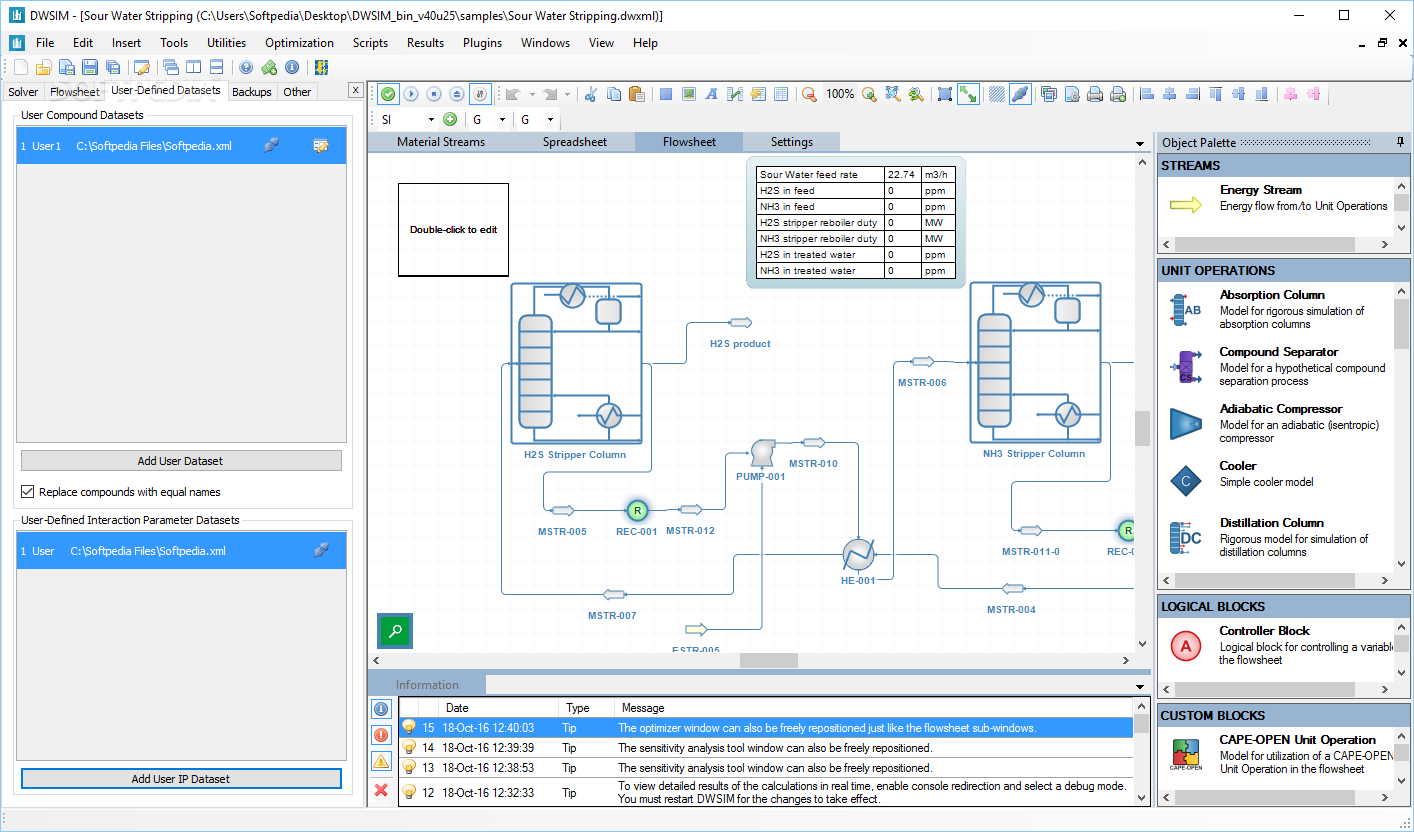This screenshot has height=832, width=1414.
Task: Click the red warning filter icon in Information
Action: pyautogui.click(x=381, y=735)
